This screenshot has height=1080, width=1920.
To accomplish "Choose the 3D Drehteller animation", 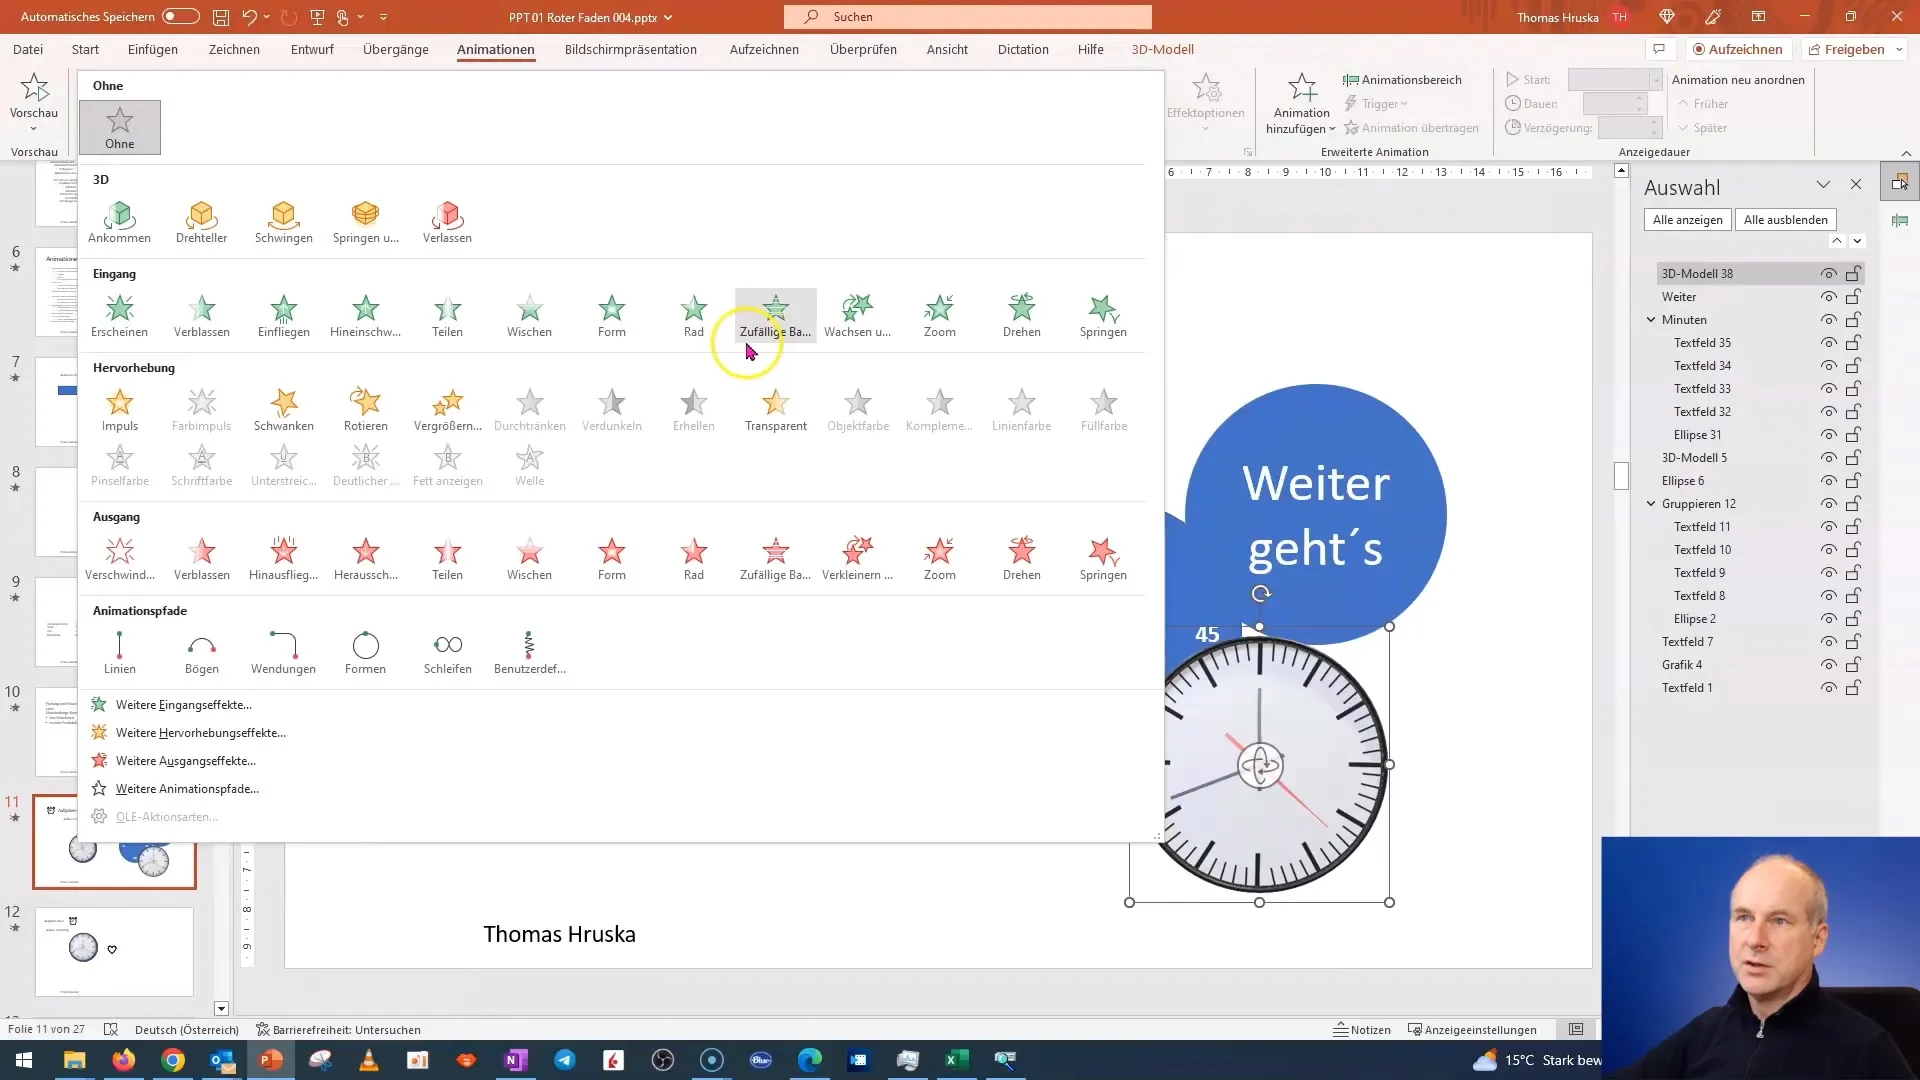I will pos(201,222).
